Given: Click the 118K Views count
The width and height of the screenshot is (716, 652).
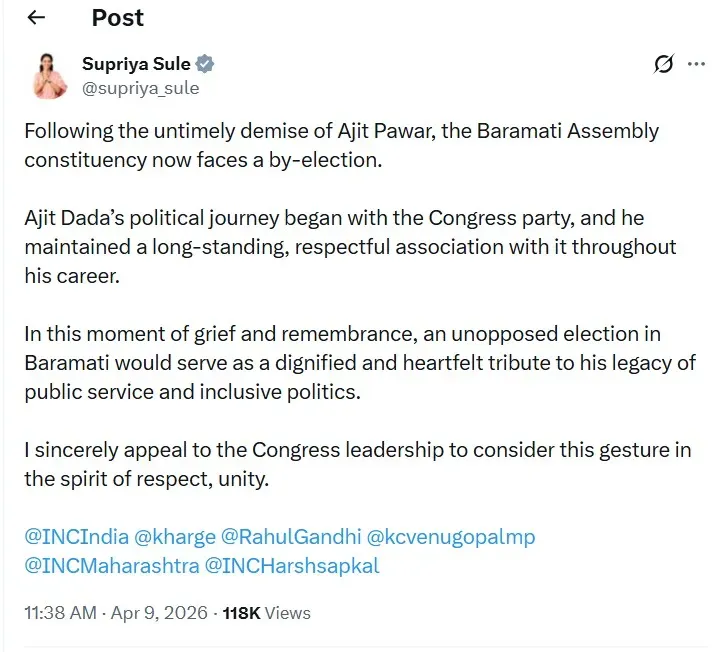Looking at the screenshot, I should tap(266, 613).
